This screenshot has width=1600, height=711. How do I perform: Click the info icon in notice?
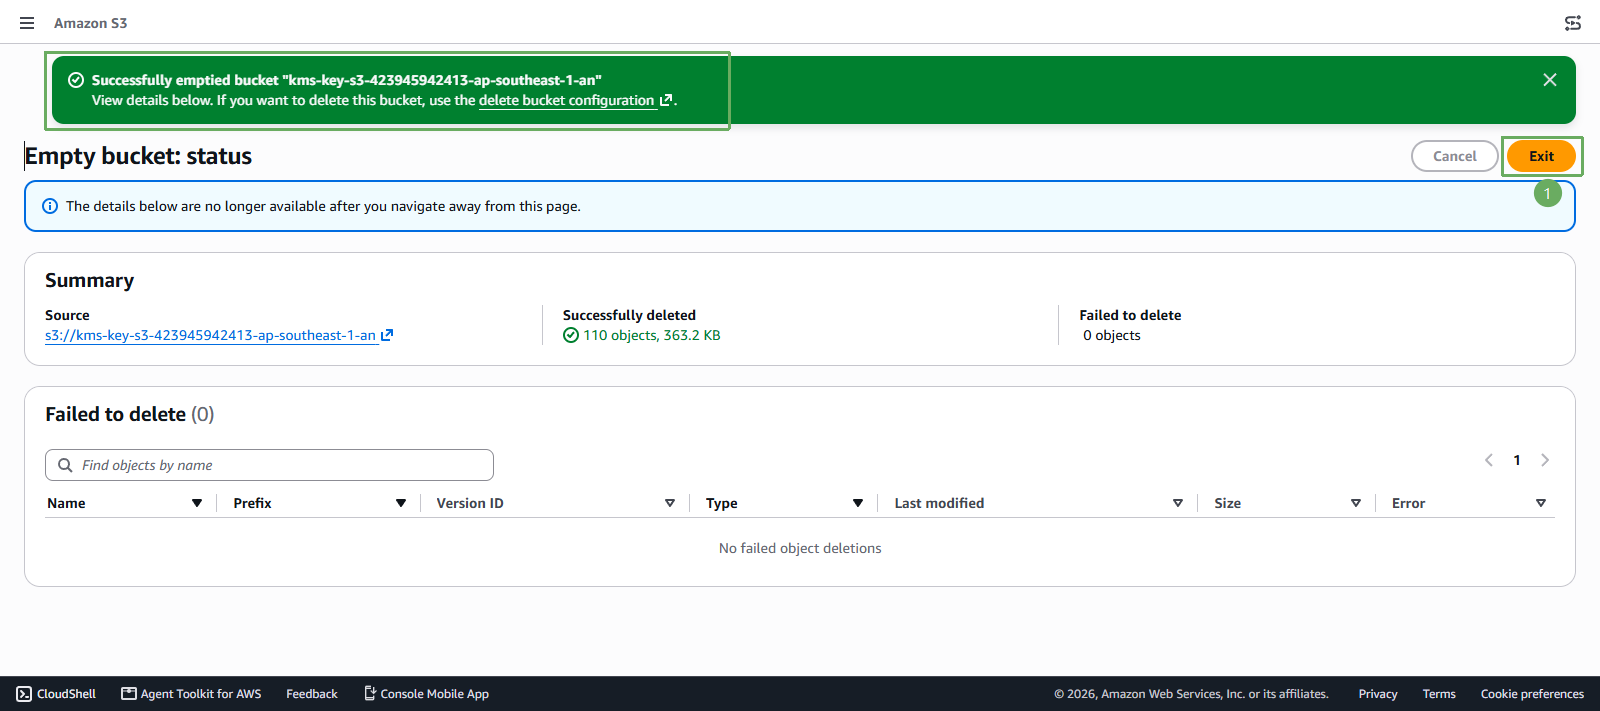(50, 206)
